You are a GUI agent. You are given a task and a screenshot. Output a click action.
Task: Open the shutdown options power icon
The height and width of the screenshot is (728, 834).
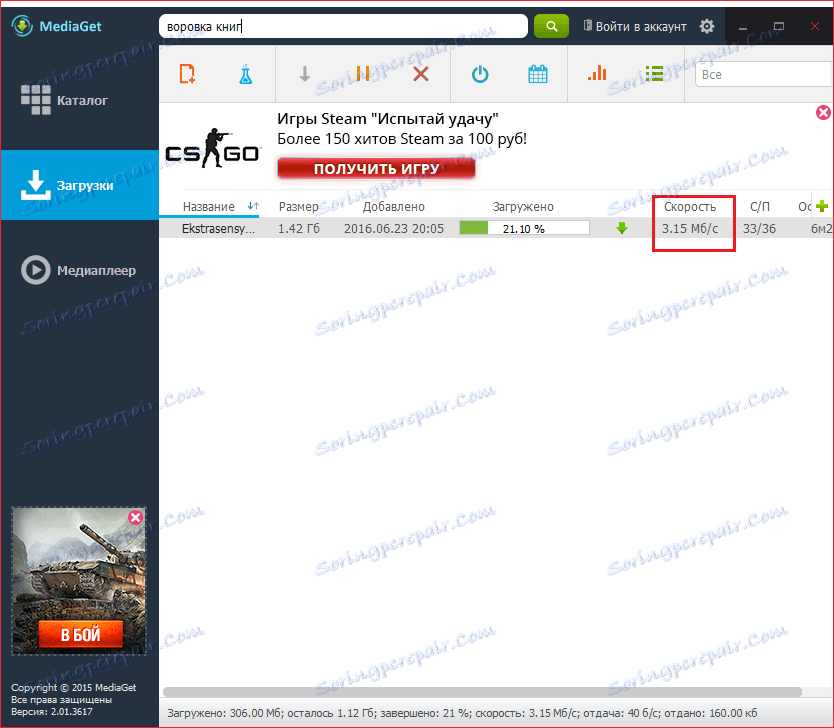pyautogui.click(x=479, y=73)
